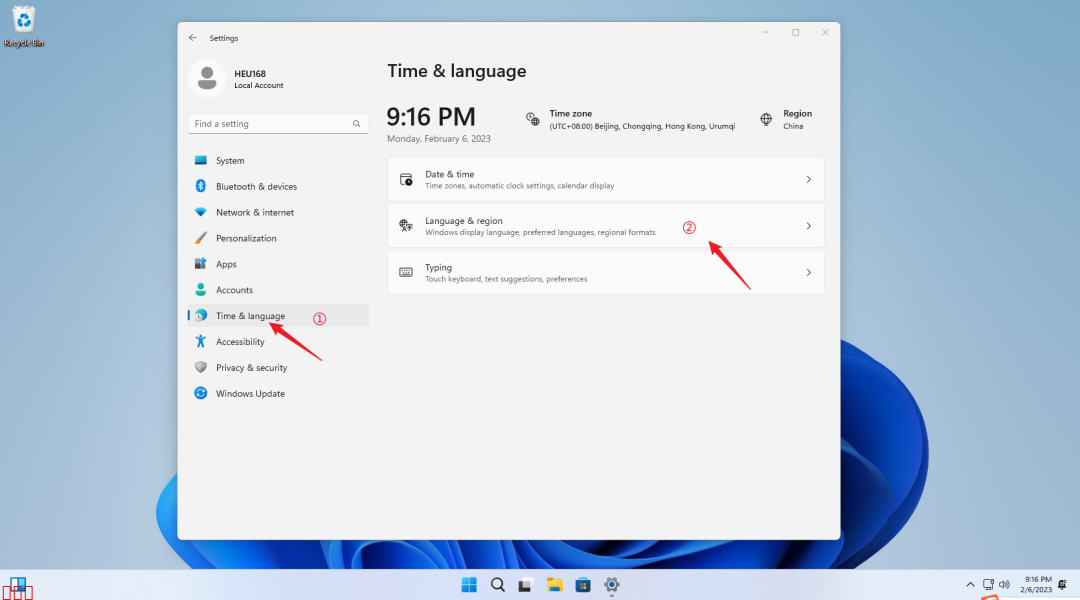Open Microsoft Store from the taskbar
The image size is (1080, 600).
pos(583,585)
